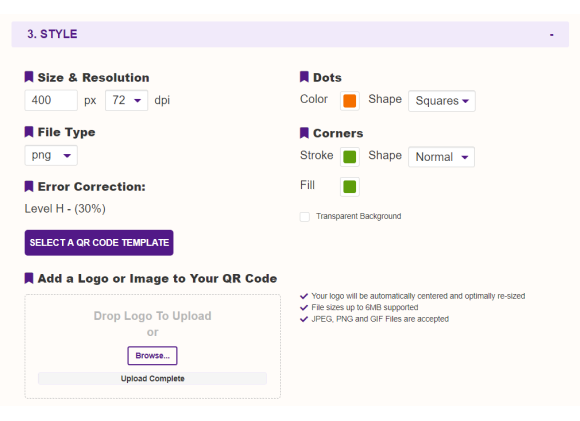Click the Browse button to upload logo
The image size is (580, 421).
(x=152, y=356)
